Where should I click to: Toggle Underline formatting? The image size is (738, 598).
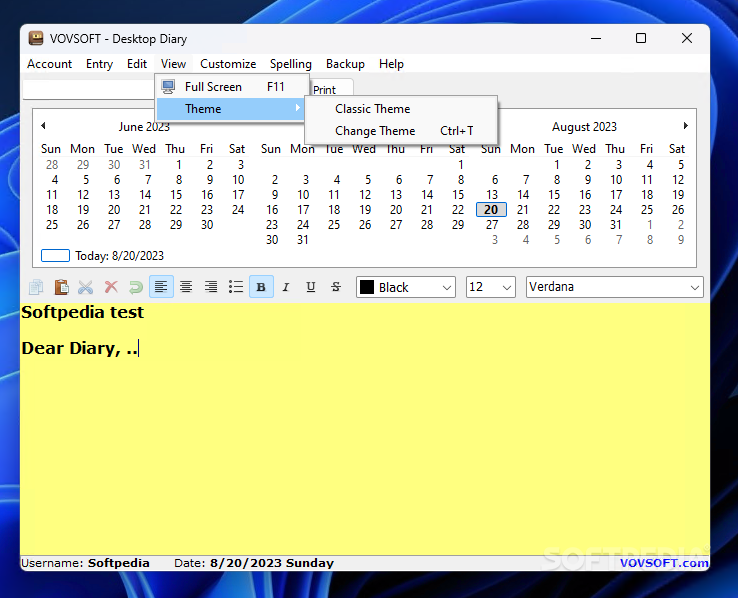click(x=311, y=287)
